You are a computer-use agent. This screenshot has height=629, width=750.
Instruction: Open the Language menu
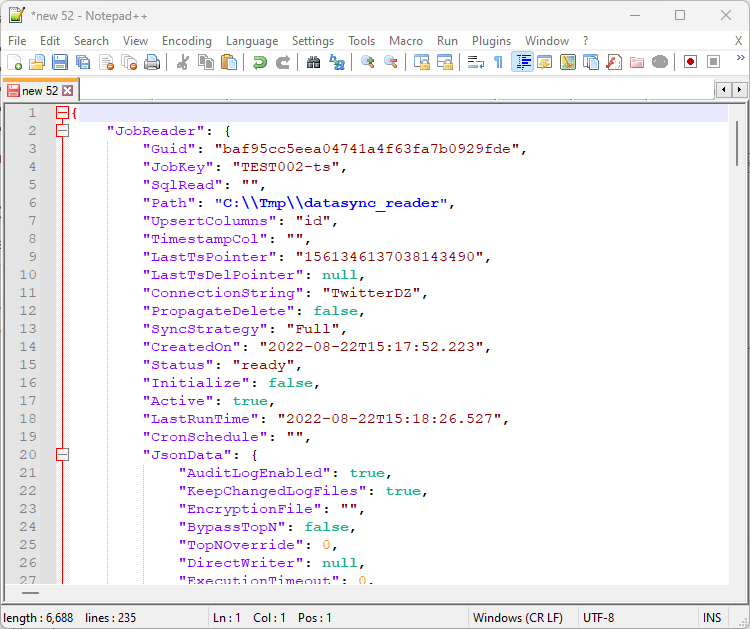click(252, 41)
